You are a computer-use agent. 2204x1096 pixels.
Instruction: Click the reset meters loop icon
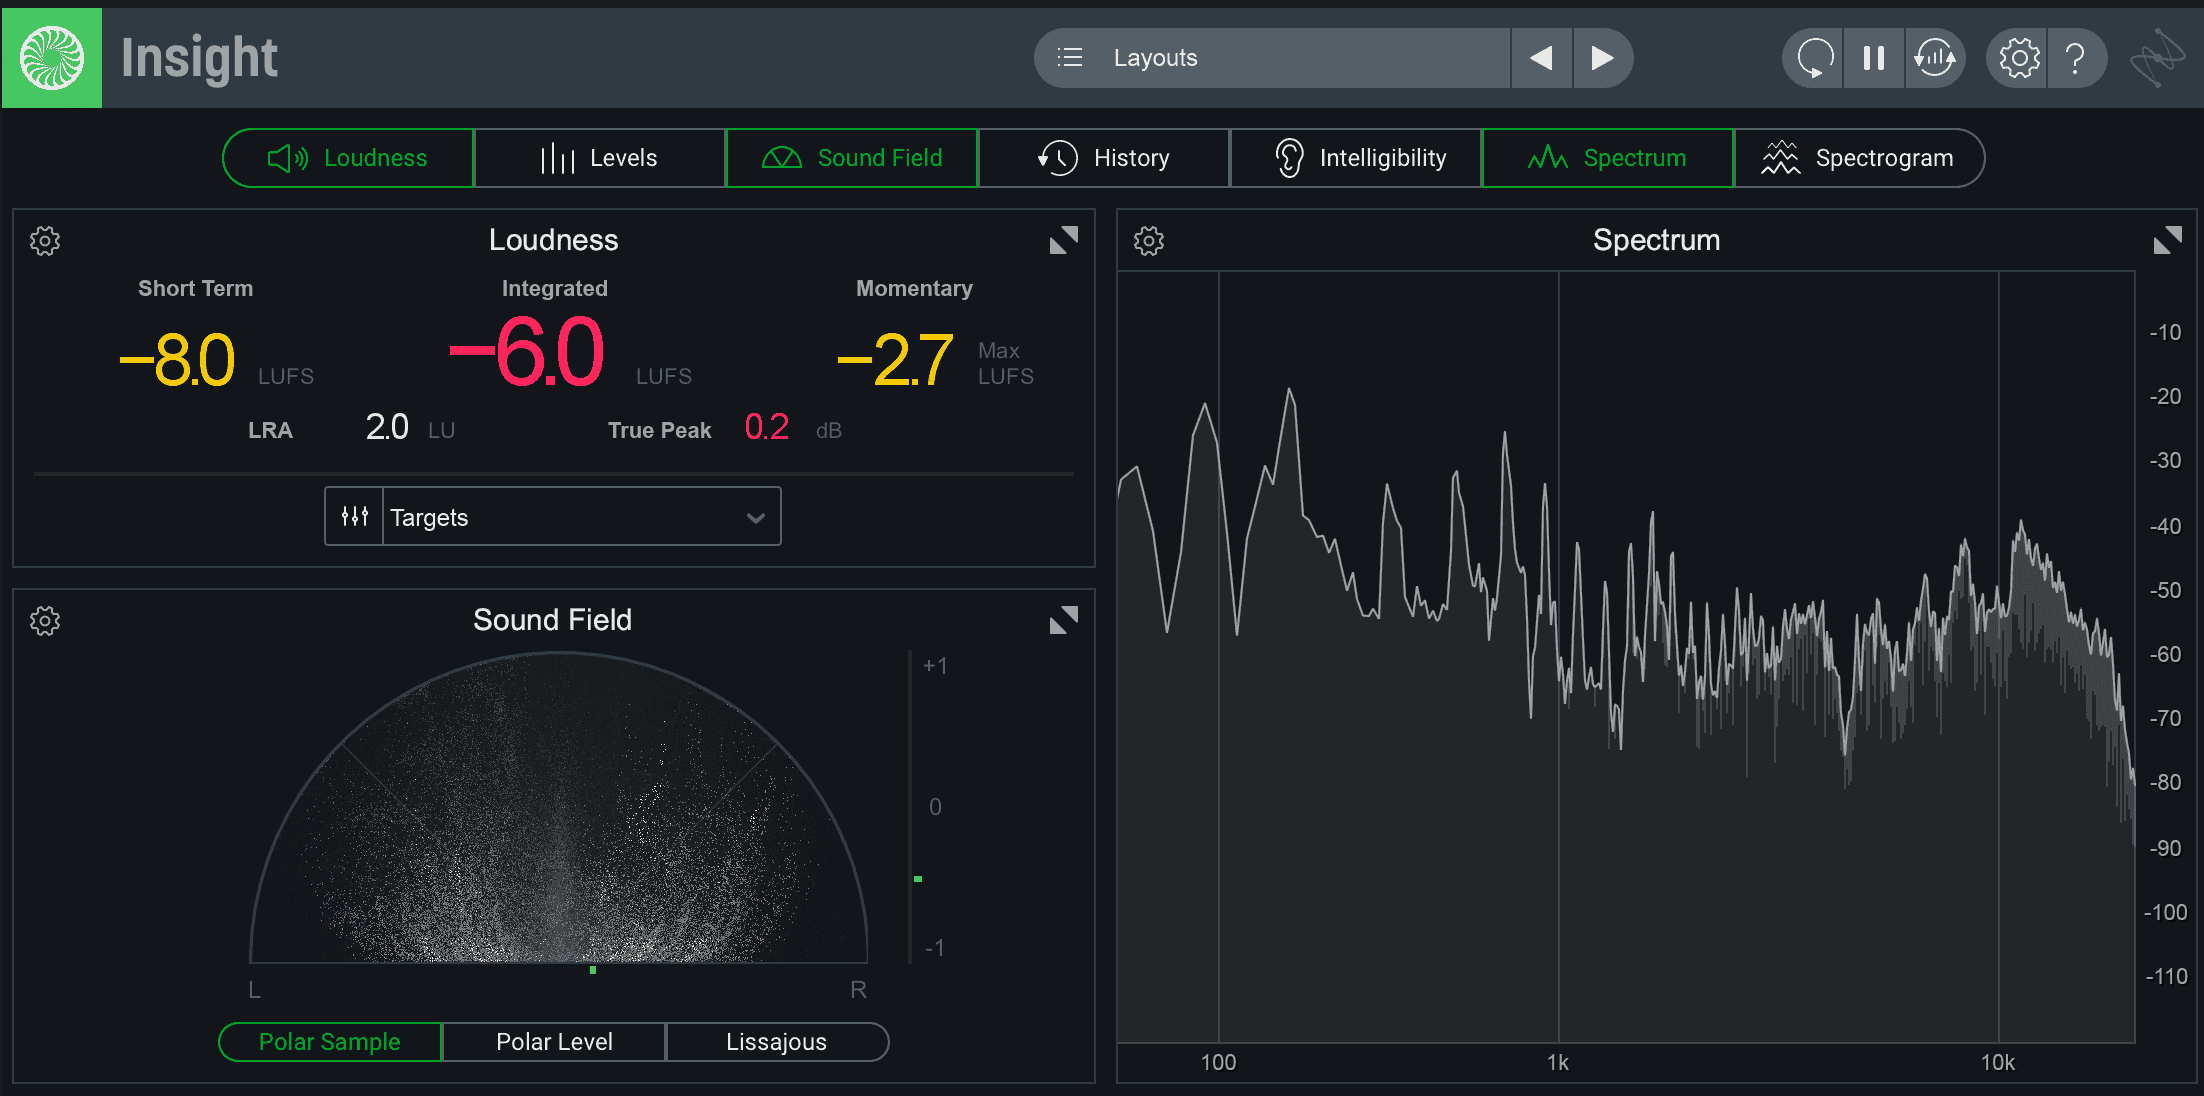pyautogui.click(x=1813, y=58)
